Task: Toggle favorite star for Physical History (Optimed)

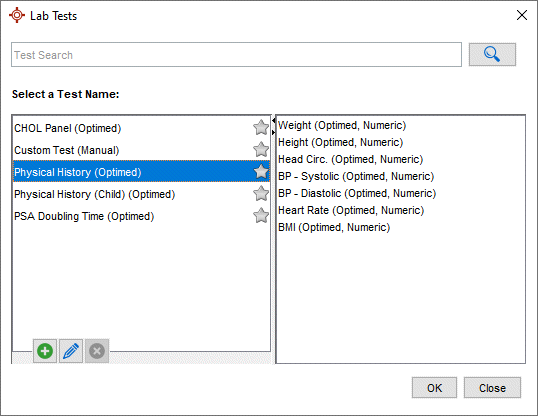Action: pyautogui.click(x=261, y=172)
